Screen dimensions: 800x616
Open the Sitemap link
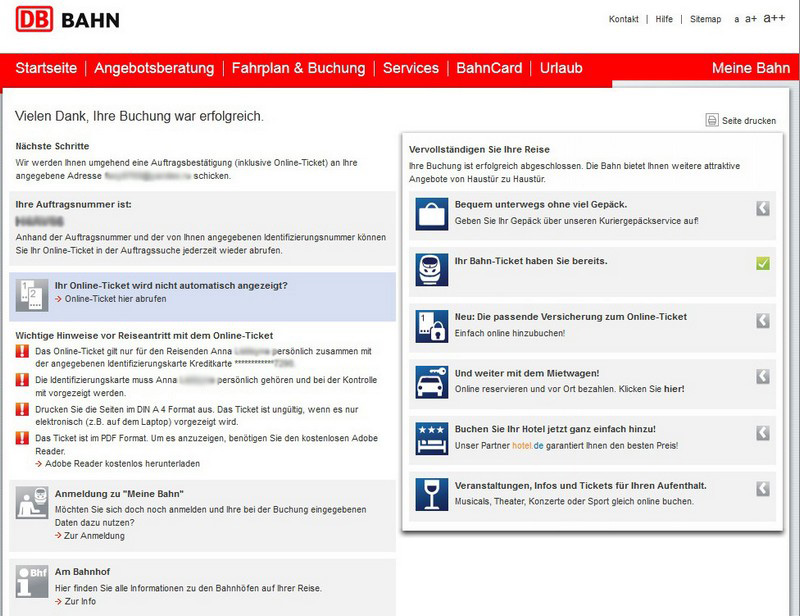point(706,19)
